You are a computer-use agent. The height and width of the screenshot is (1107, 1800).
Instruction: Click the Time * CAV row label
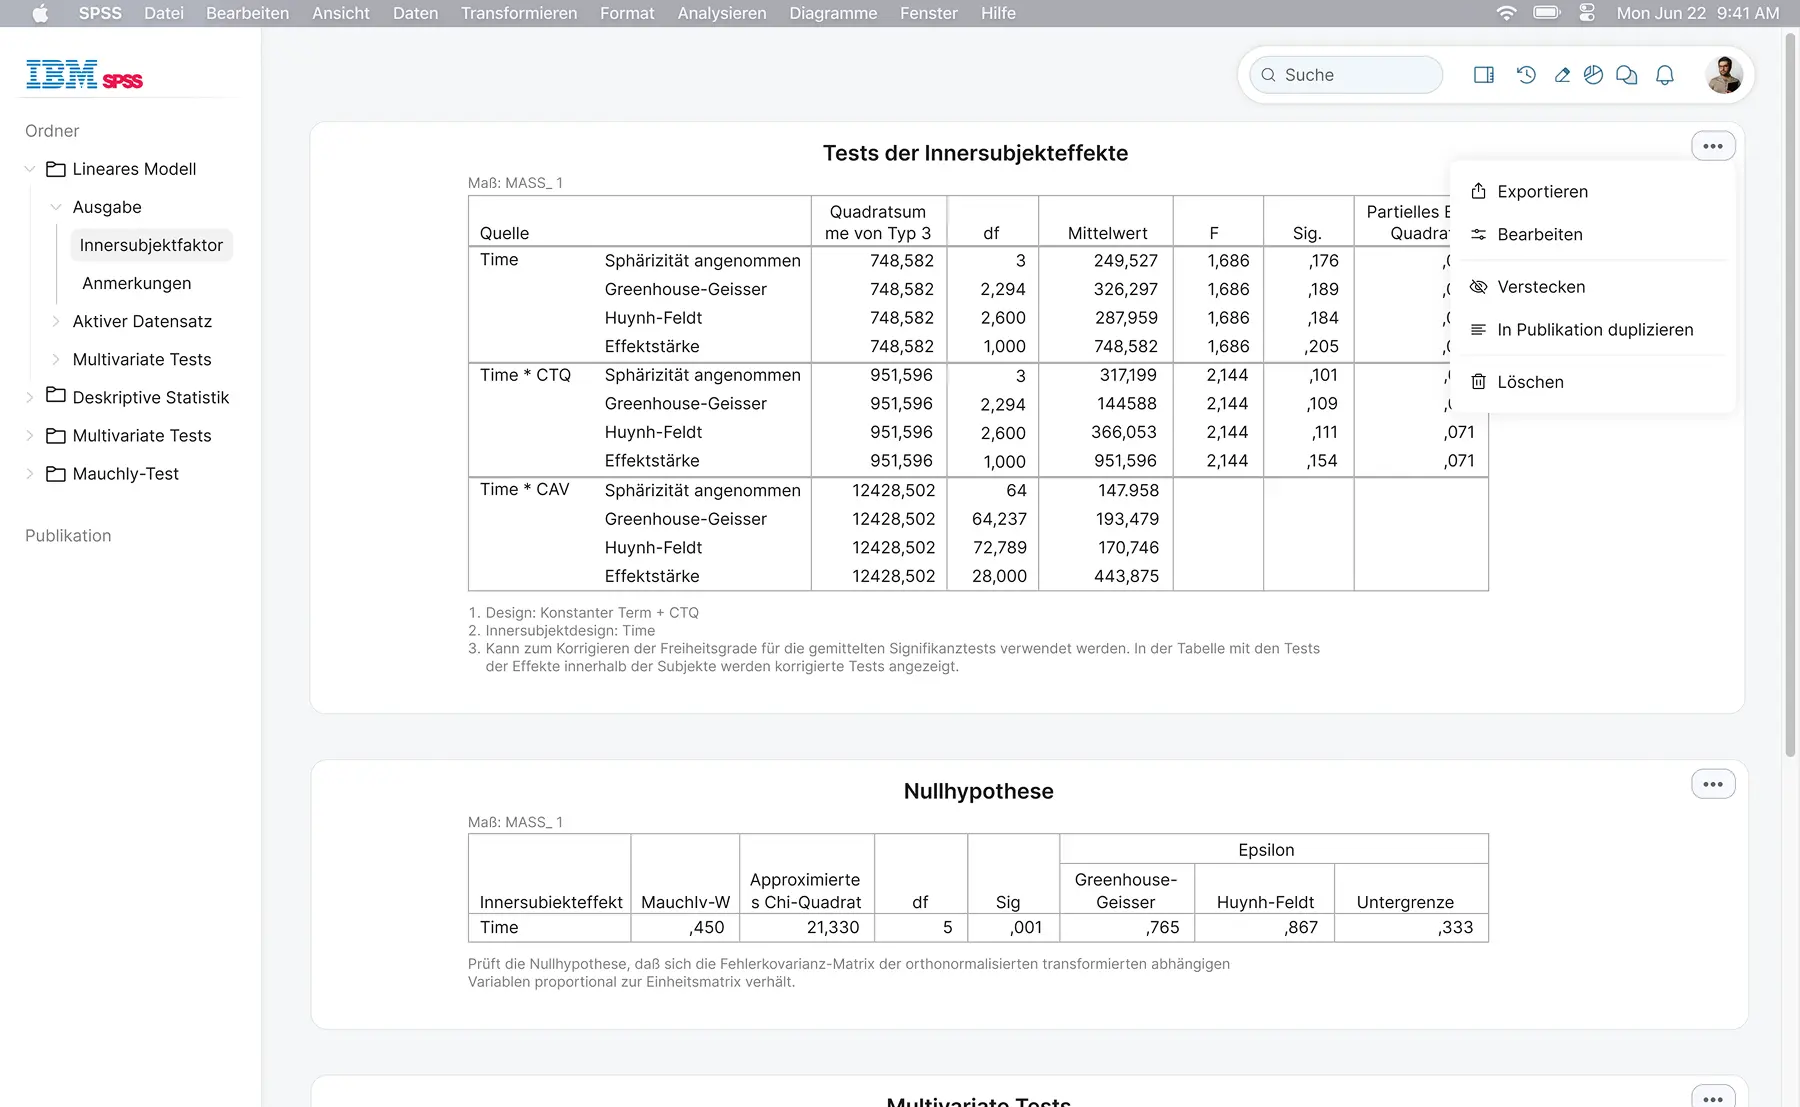[525, 489]
